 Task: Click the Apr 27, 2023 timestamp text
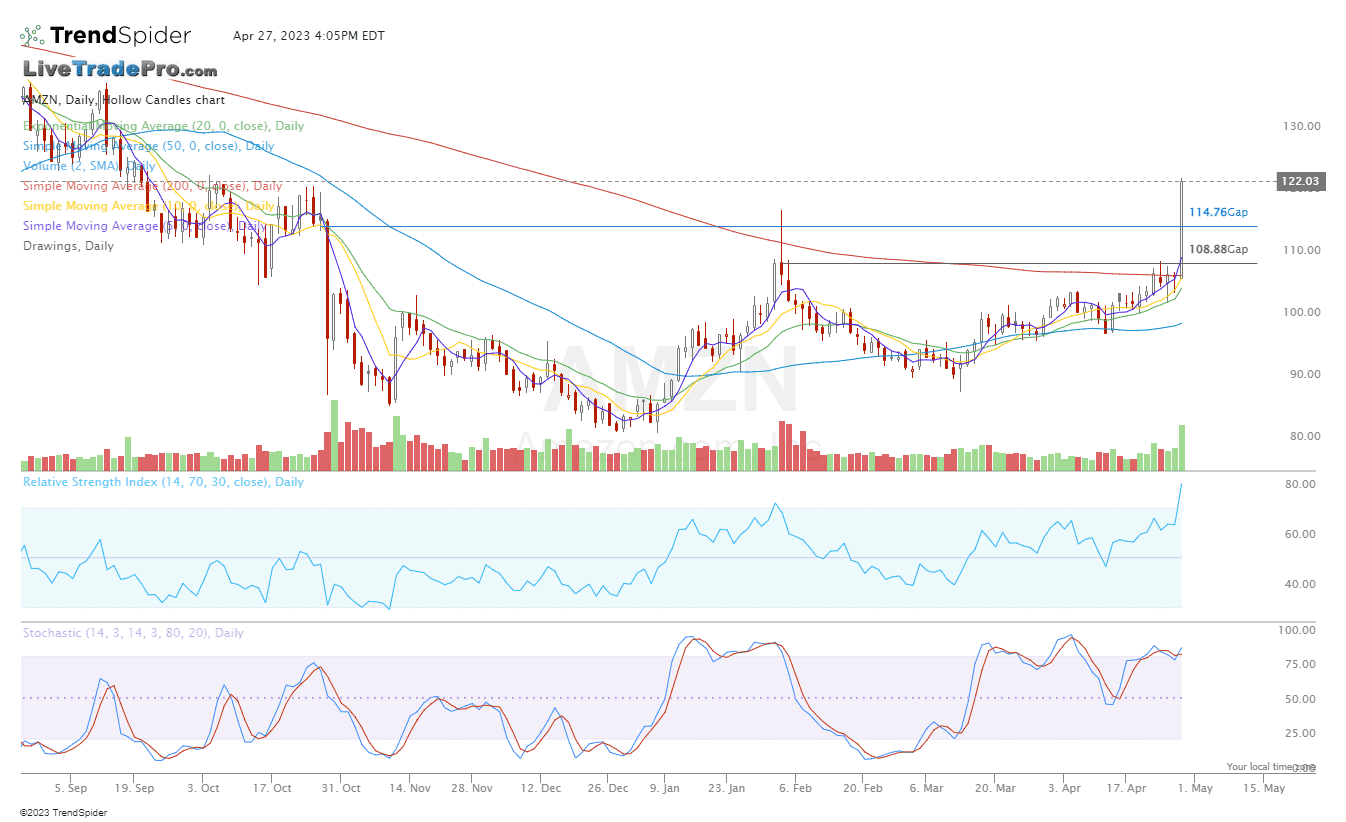(x=308, y=36)
